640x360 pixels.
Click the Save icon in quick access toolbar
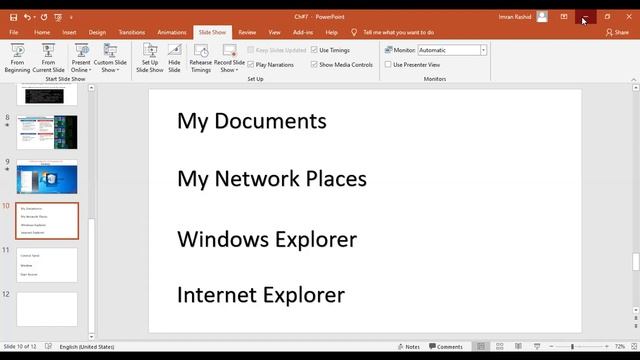13,17
